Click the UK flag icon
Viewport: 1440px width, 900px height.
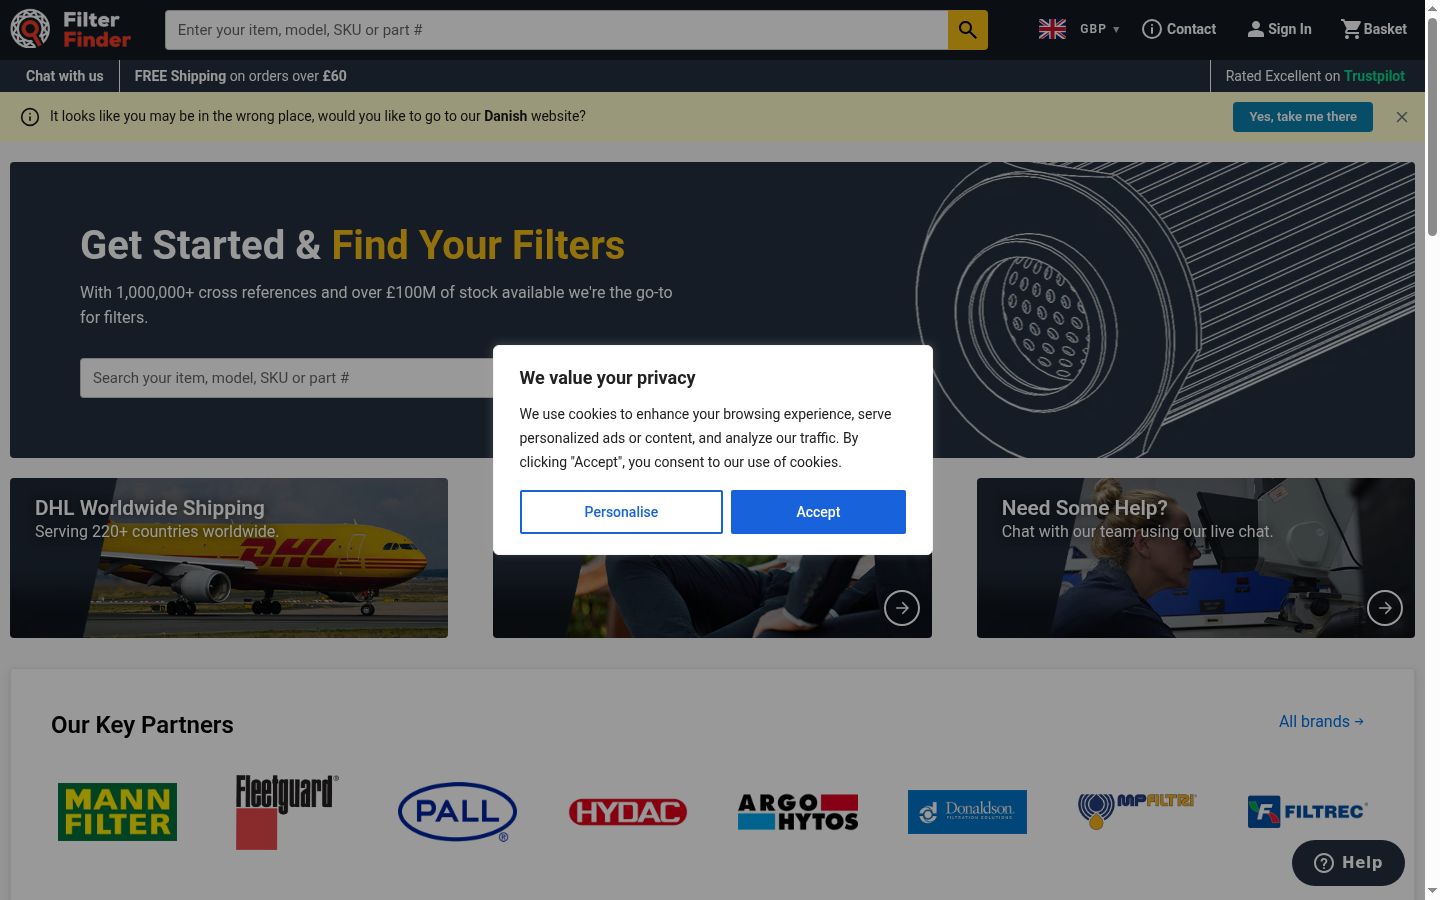[1052, 29]
